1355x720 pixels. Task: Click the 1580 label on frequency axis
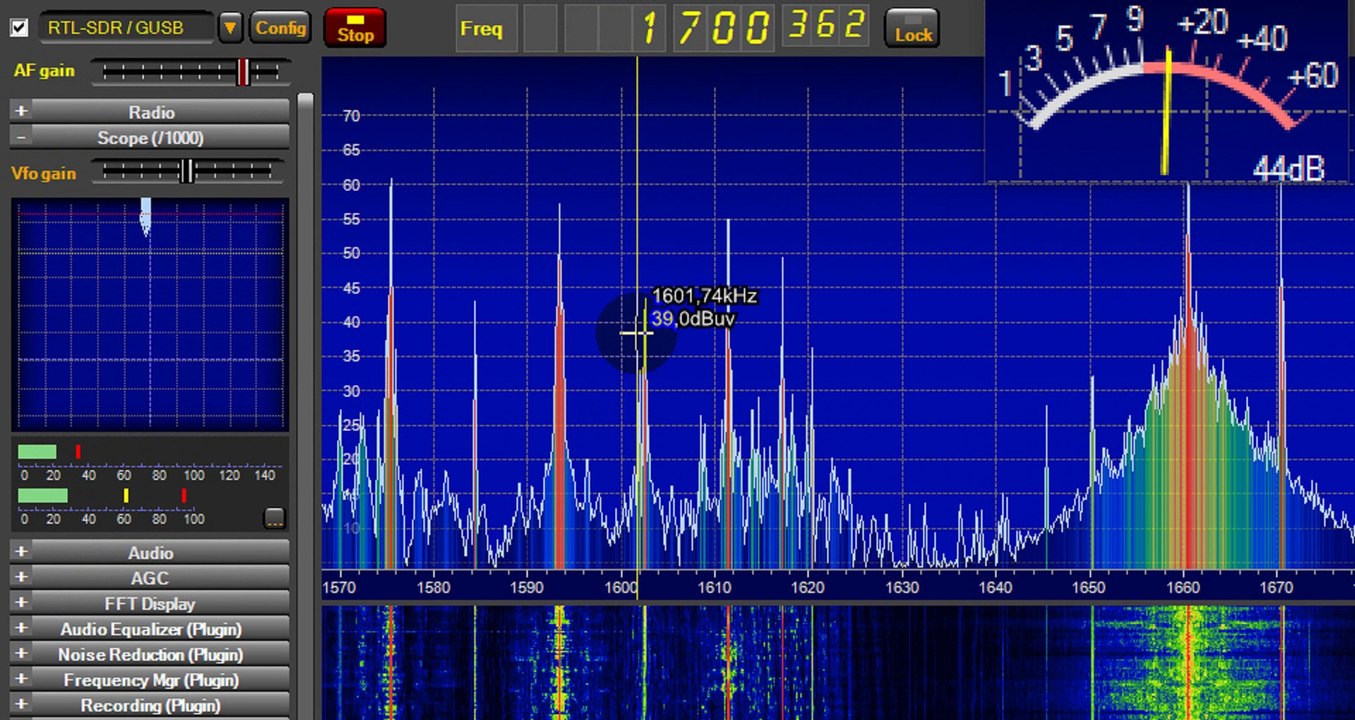pyautogui.click(x=434, y=588)
